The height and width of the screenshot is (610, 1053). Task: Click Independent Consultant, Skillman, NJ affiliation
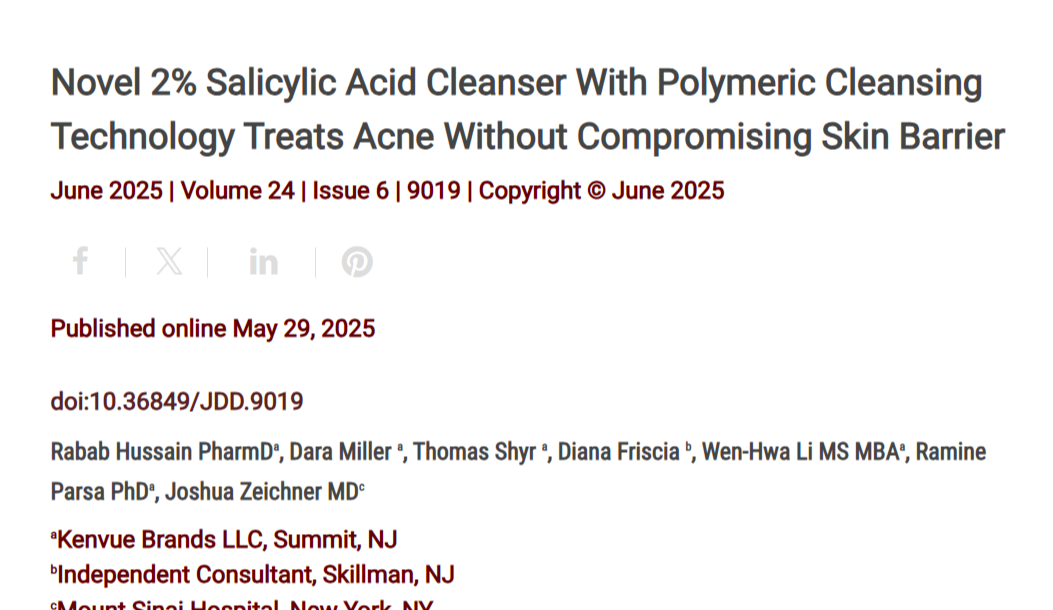253,574
